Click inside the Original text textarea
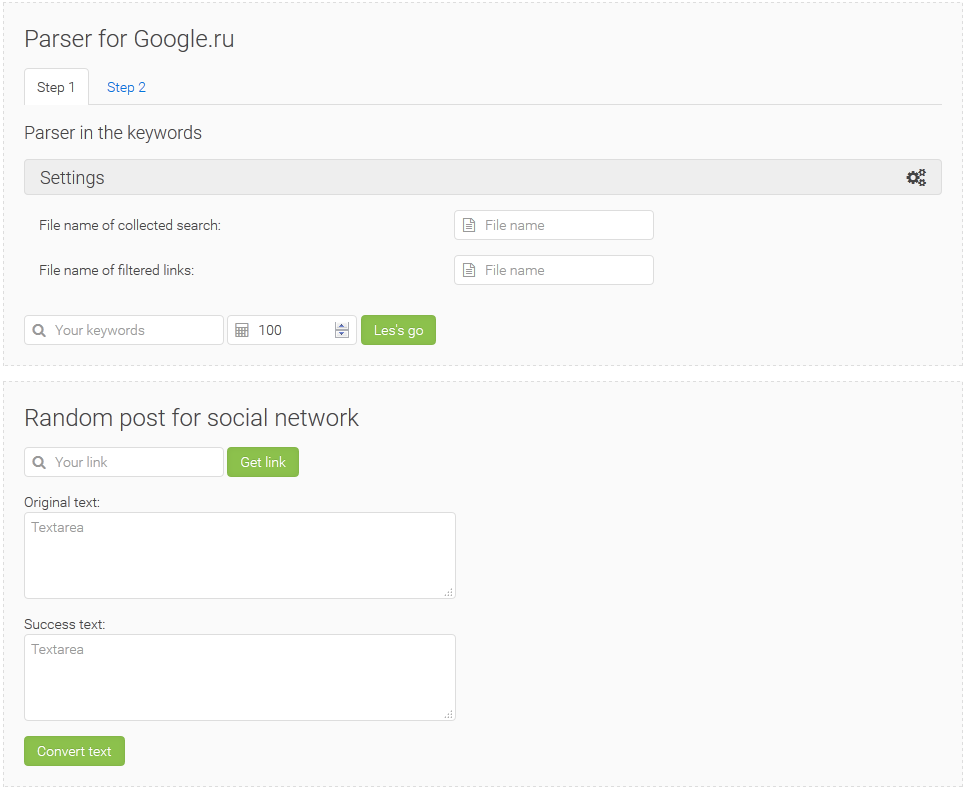The height and width of the screenshot is (800, 979). point(240,556)
